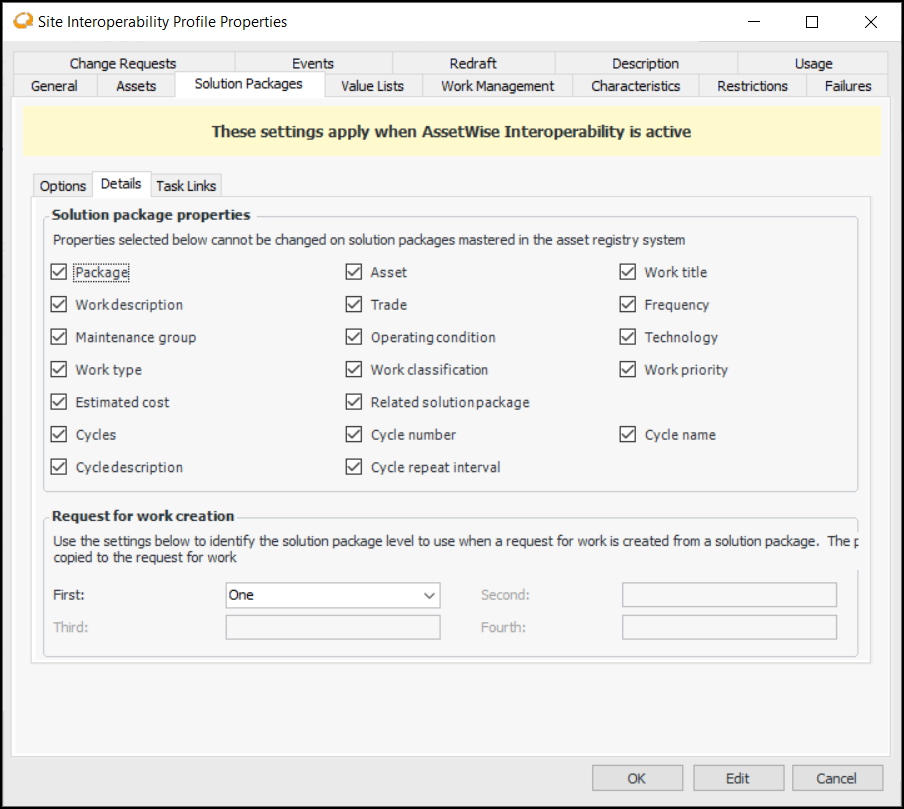Go to the Value Lists tab

point(372,86)
